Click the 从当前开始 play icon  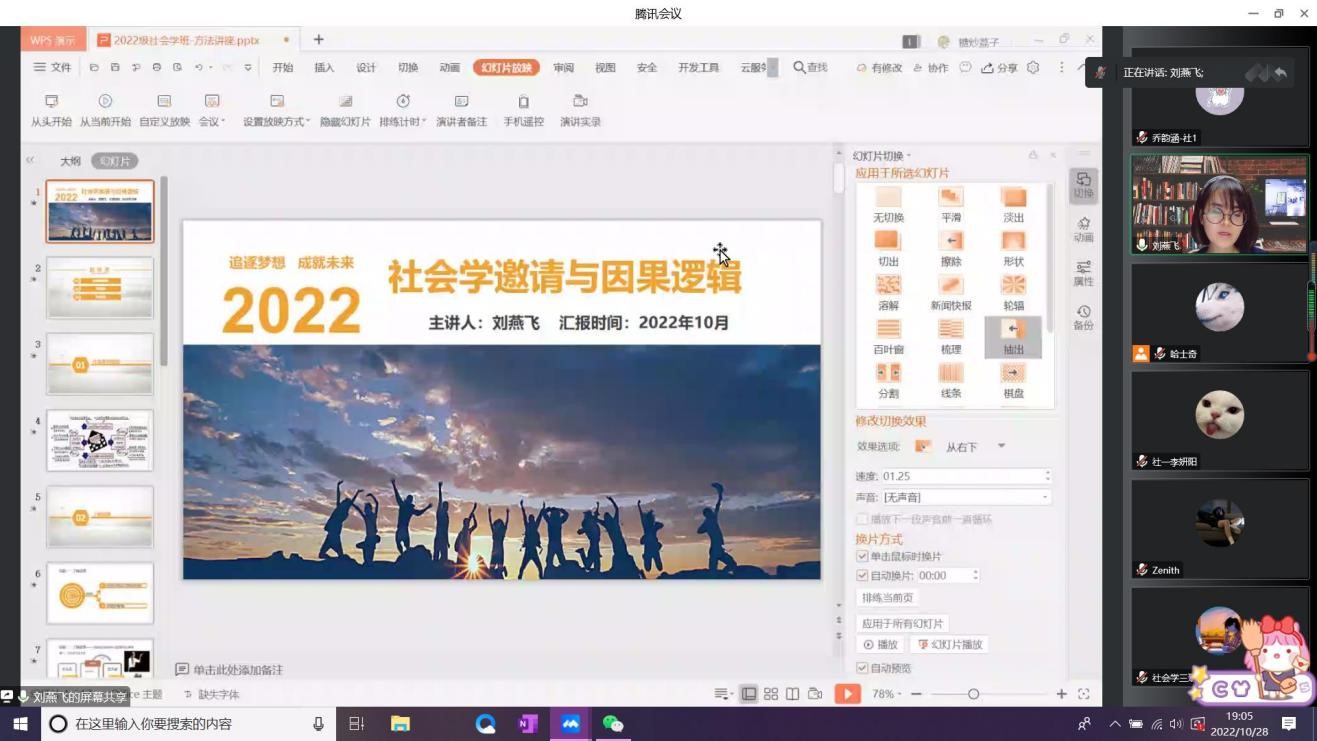click(x=105, y=102)
